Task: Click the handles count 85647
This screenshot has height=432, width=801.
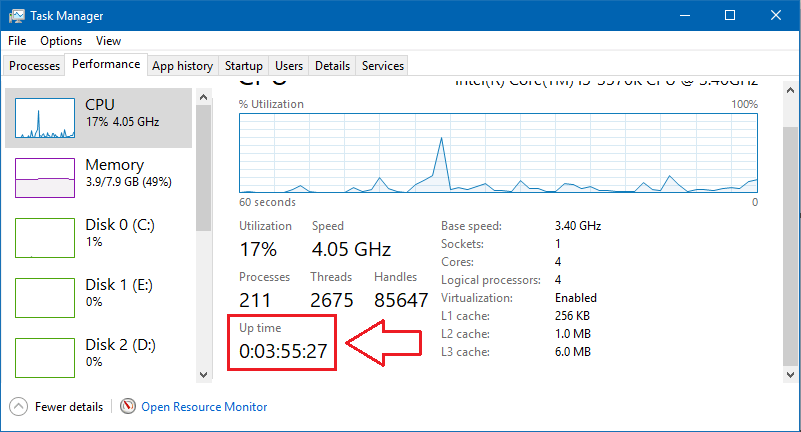Action: coord(401,300)
